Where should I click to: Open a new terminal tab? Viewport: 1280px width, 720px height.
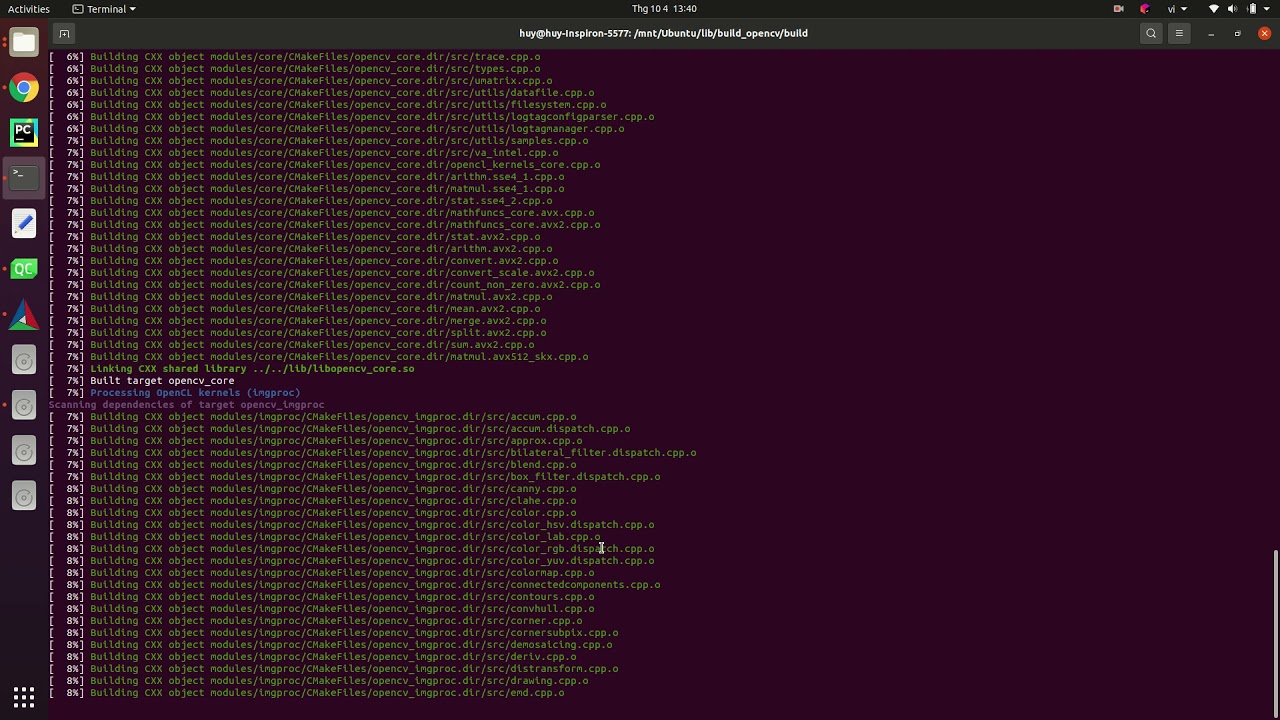(x=64, y=33)
